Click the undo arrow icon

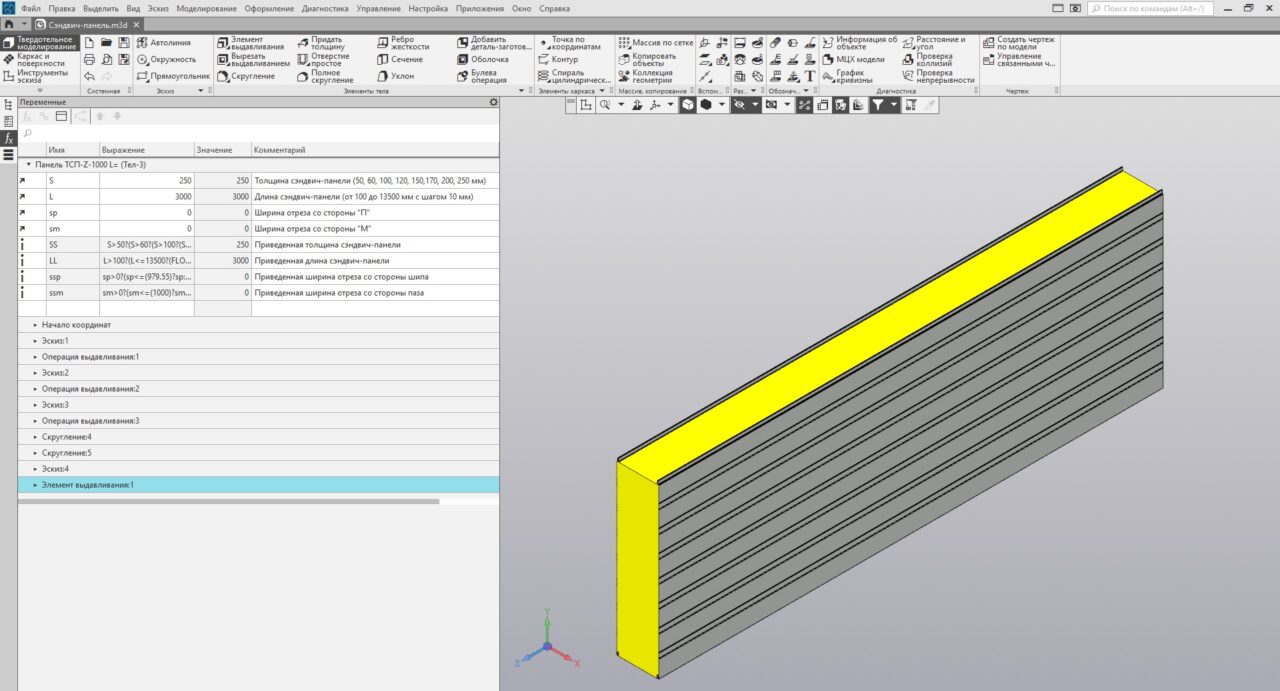click(90, 76)
